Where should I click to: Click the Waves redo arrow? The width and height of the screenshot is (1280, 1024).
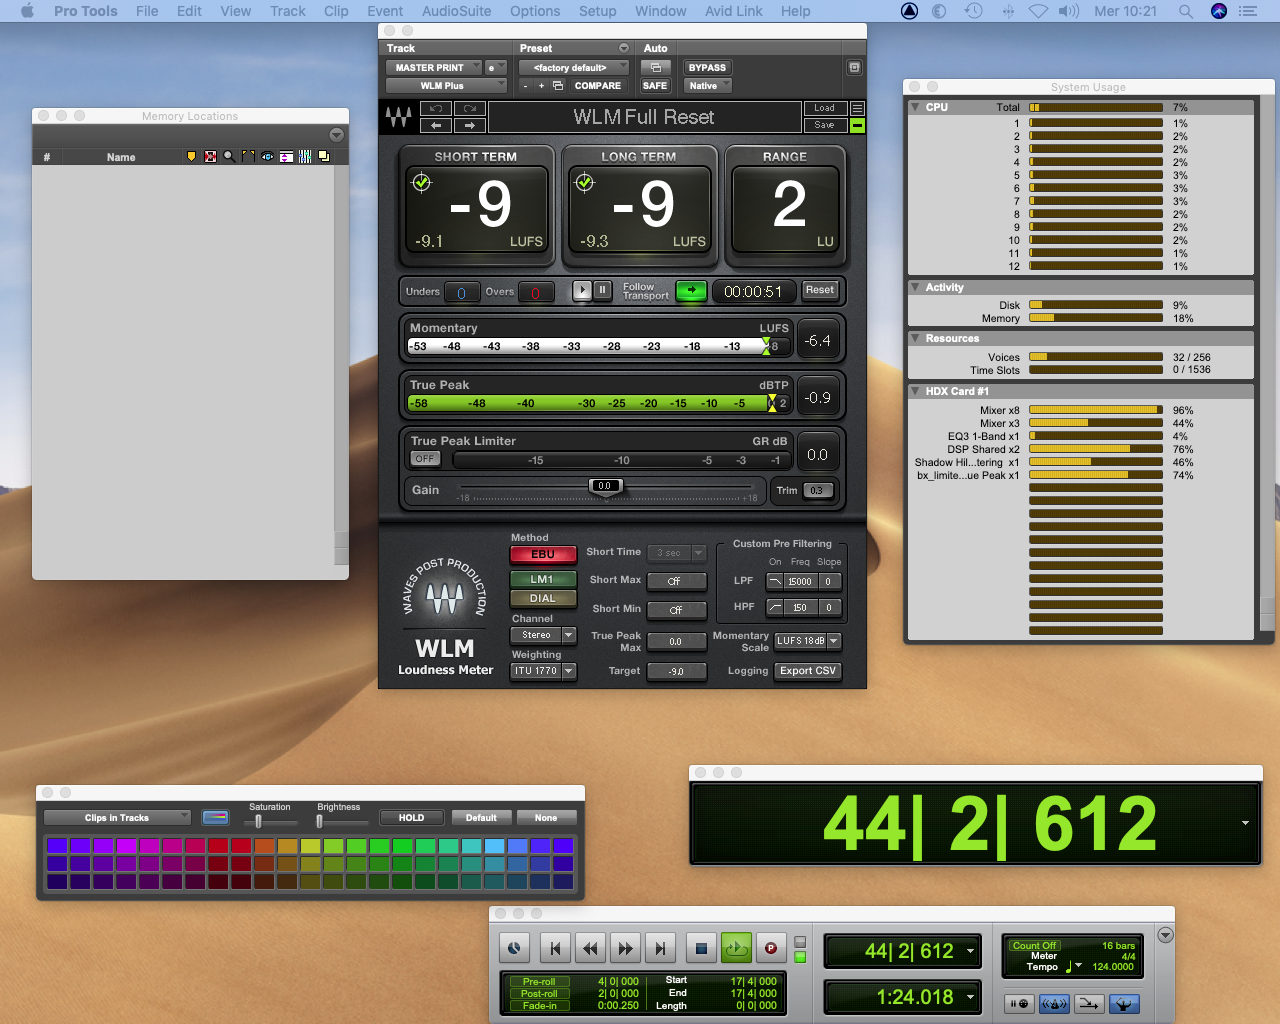tap(470, 108)
